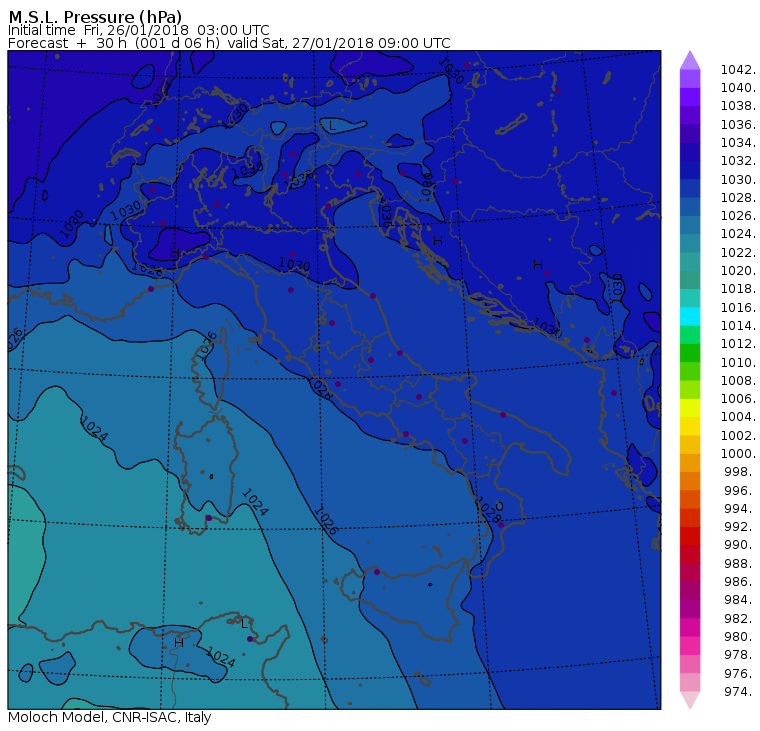Click the 1030. legend label

pos(738,179)
